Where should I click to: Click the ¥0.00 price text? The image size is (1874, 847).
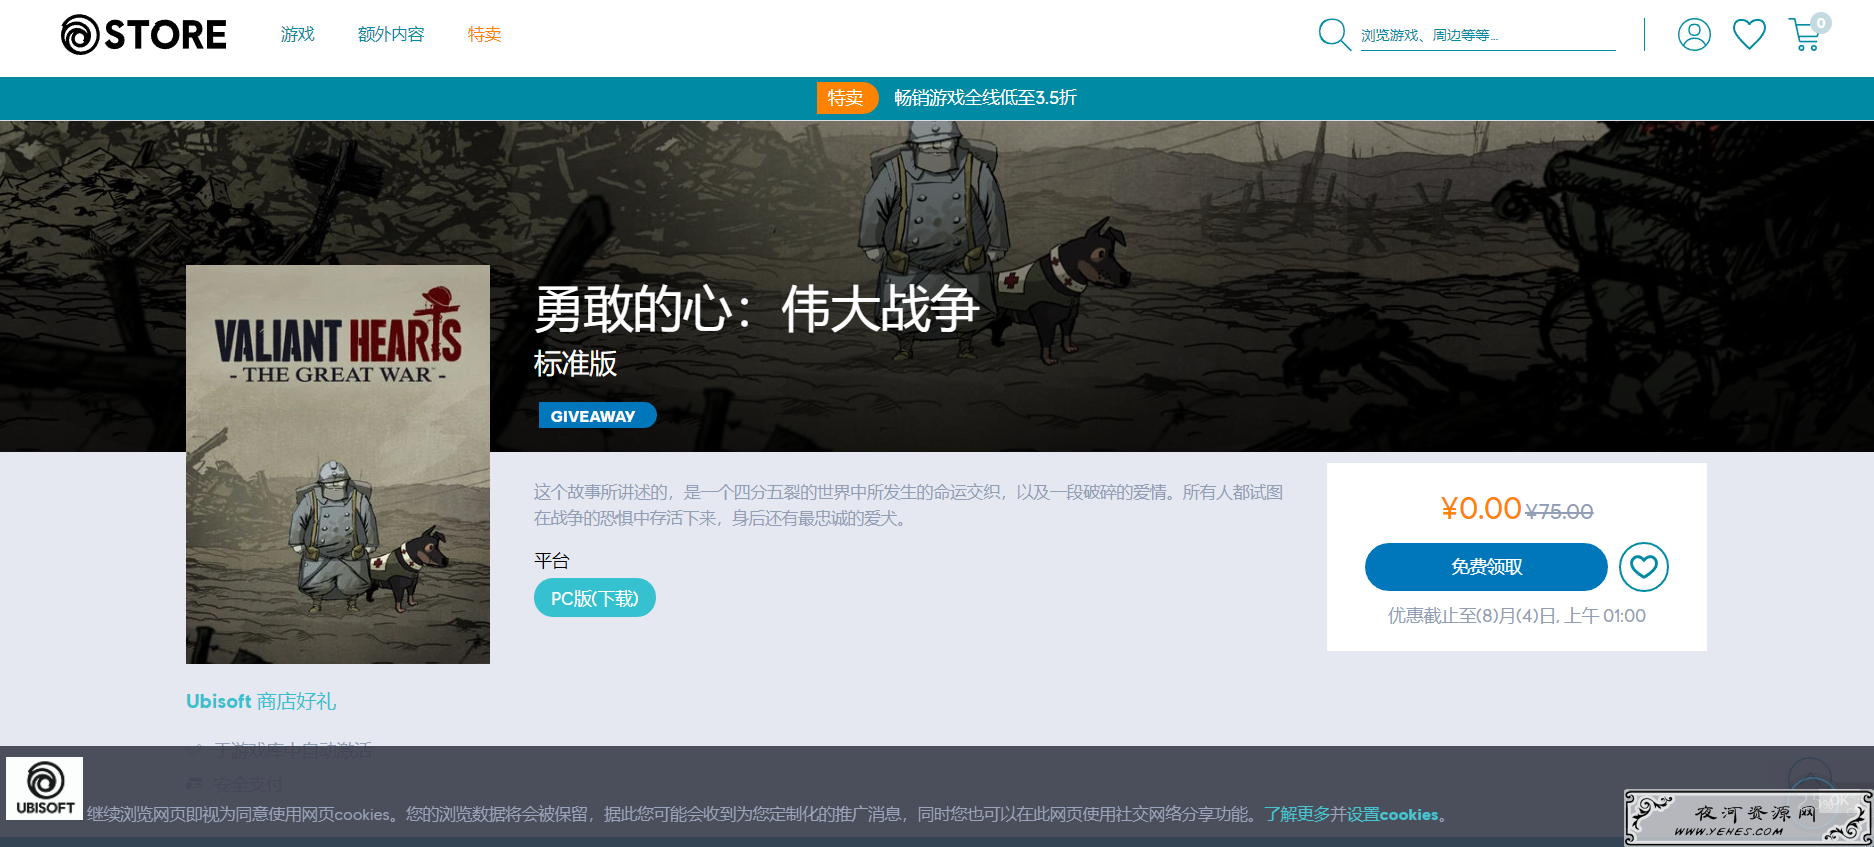coord(1481,509)
